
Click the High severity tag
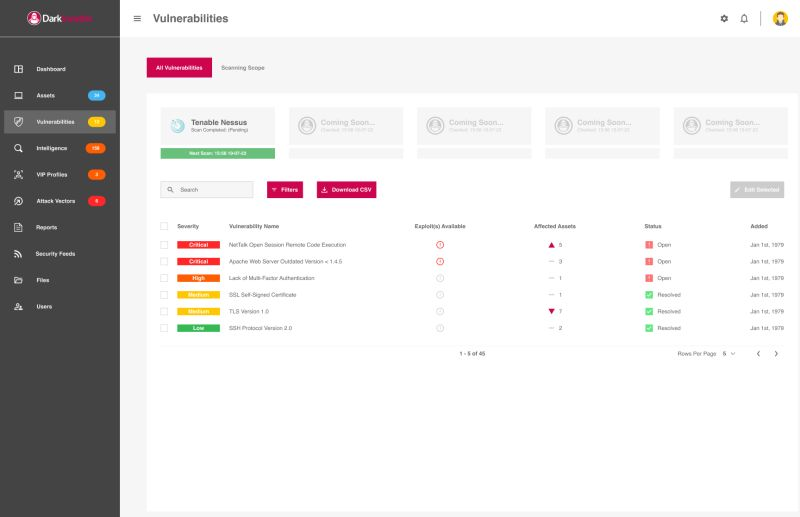198,278
